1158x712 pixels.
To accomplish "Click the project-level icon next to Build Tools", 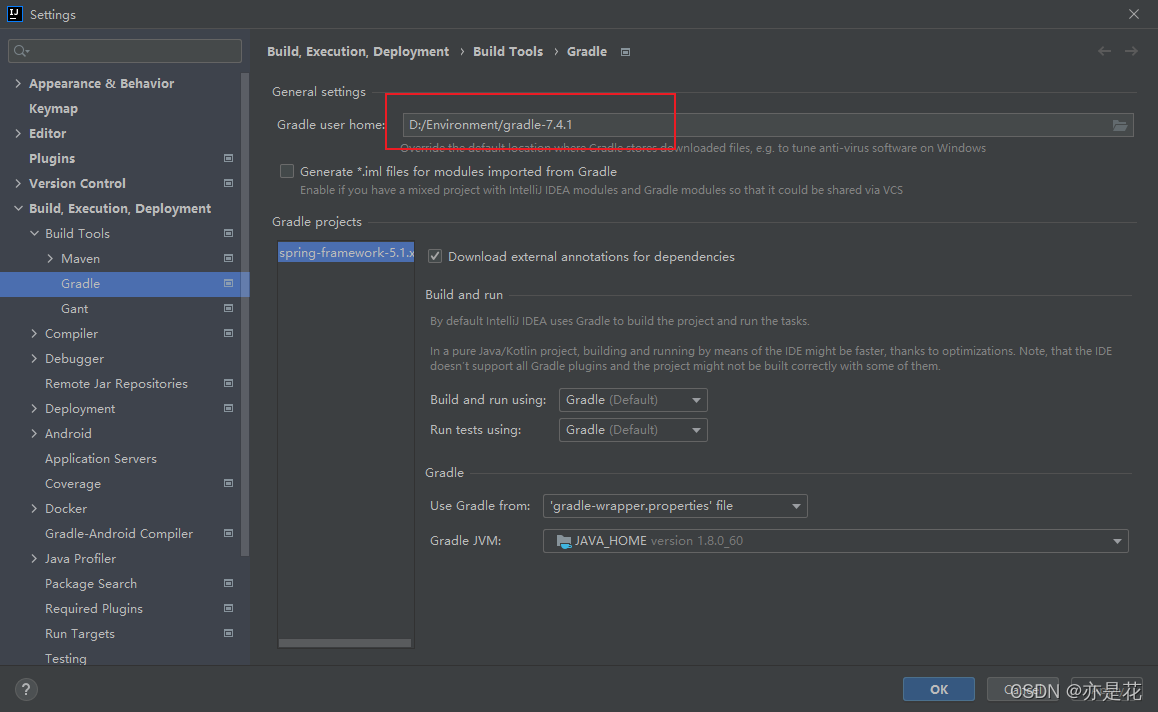I will (228, 233).
